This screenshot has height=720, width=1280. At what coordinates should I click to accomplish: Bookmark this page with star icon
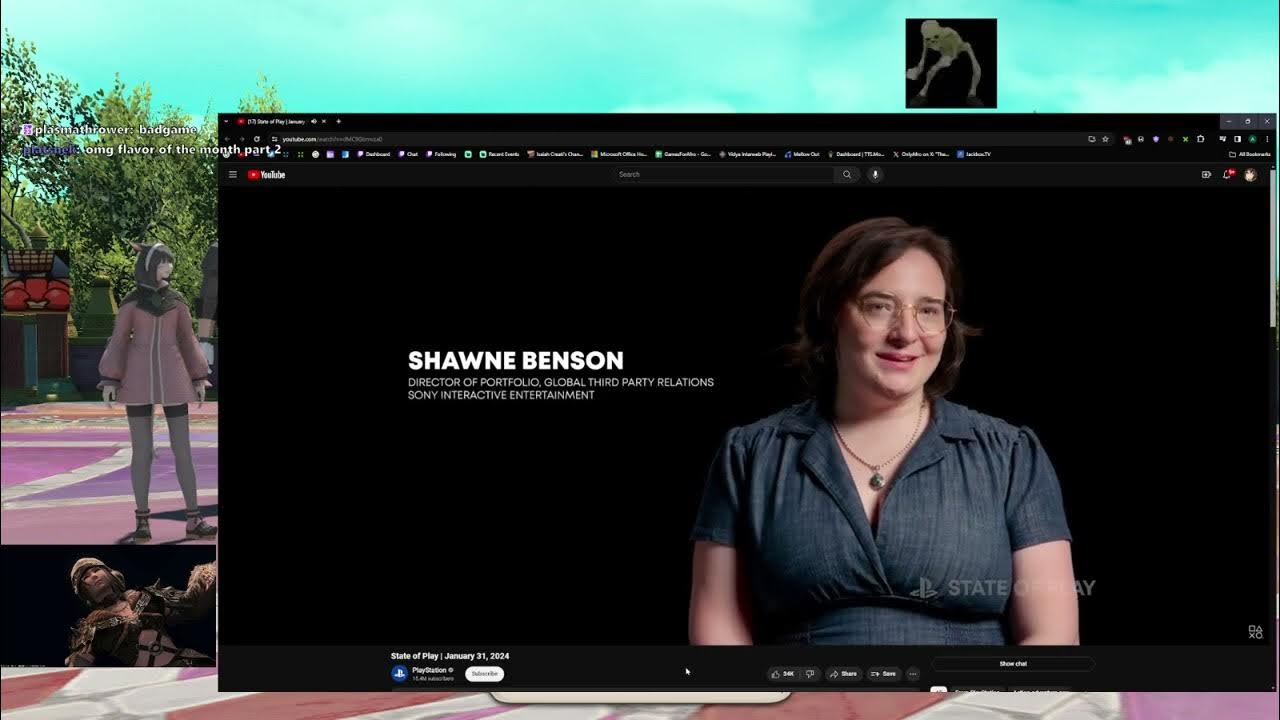(x=1105, y=139)
